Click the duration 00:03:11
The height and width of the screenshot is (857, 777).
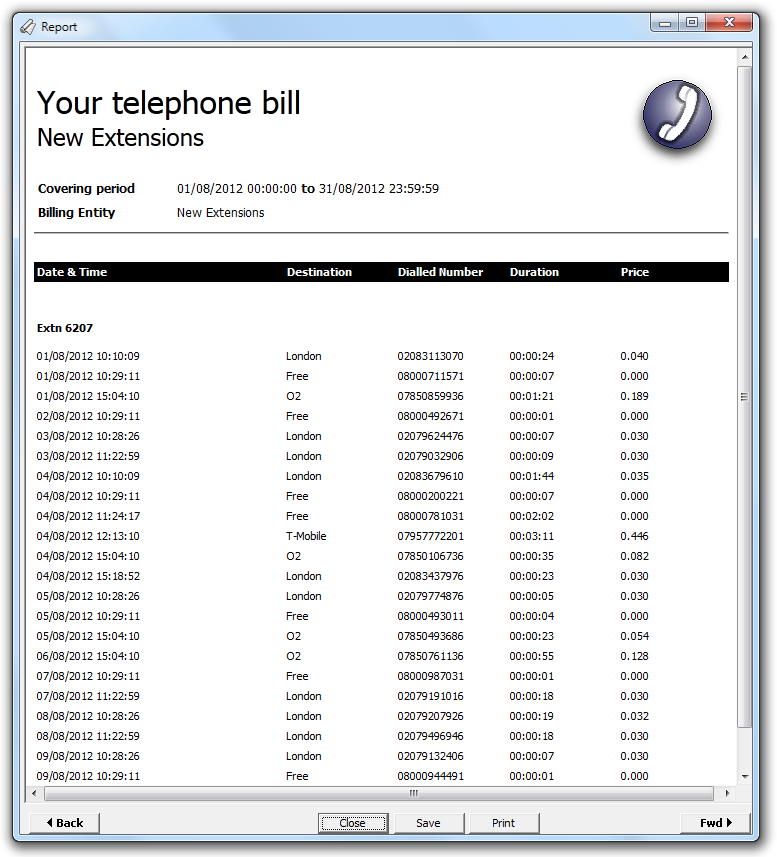531,536
